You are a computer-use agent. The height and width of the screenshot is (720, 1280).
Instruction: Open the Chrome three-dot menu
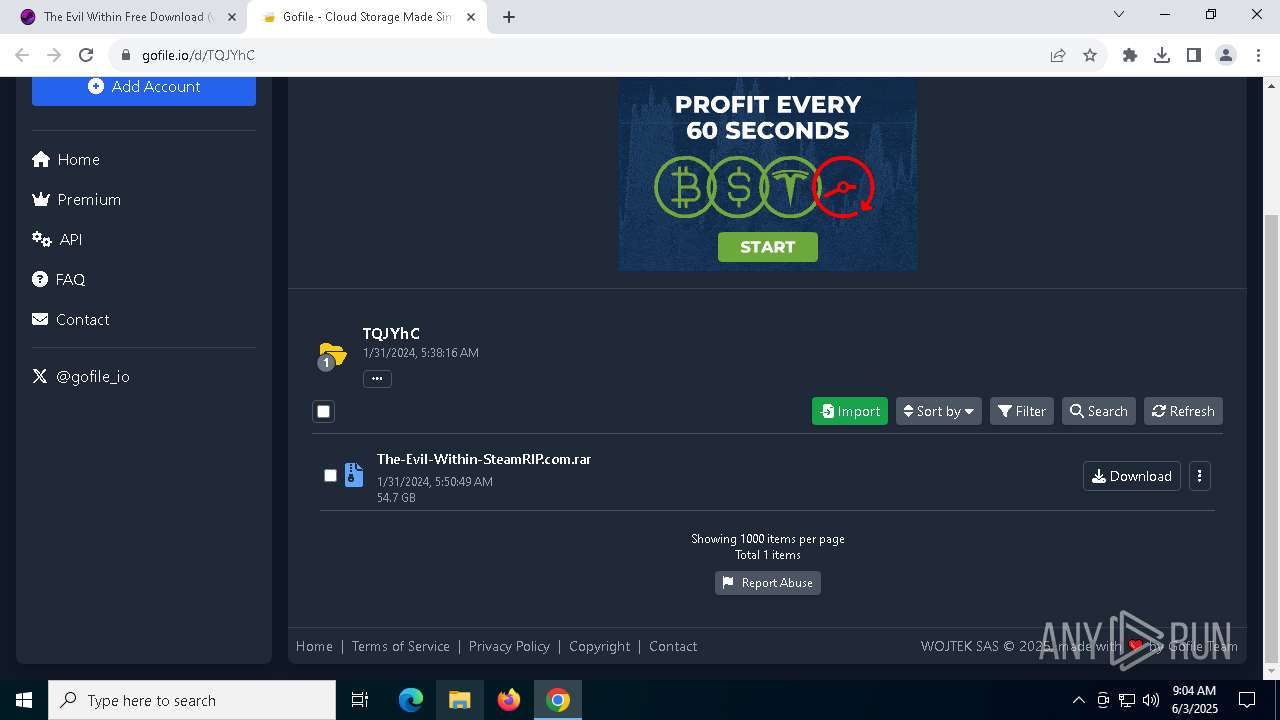click(x=1257, y=55)
